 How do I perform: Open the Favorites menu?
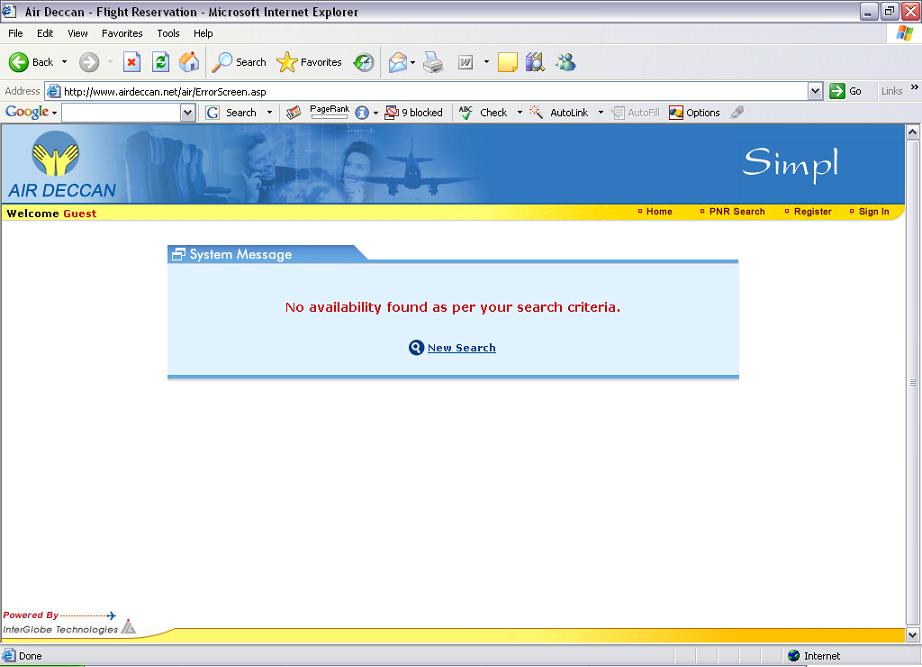122,34
